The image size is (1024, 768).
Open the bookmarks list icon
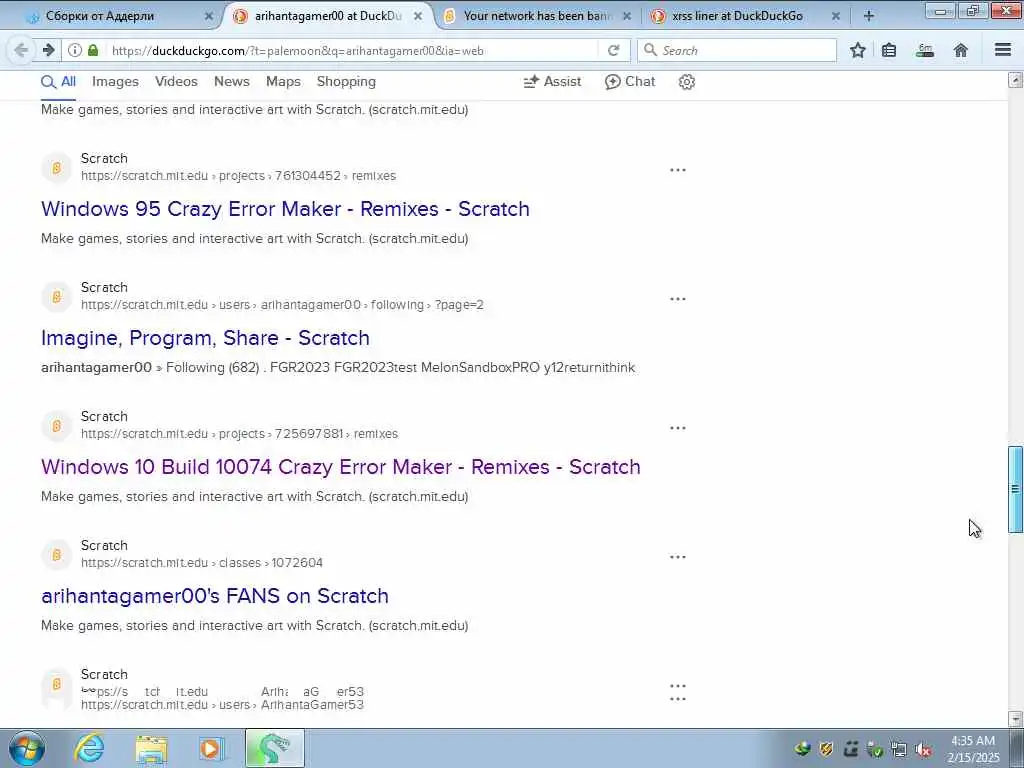click(889, 50)
